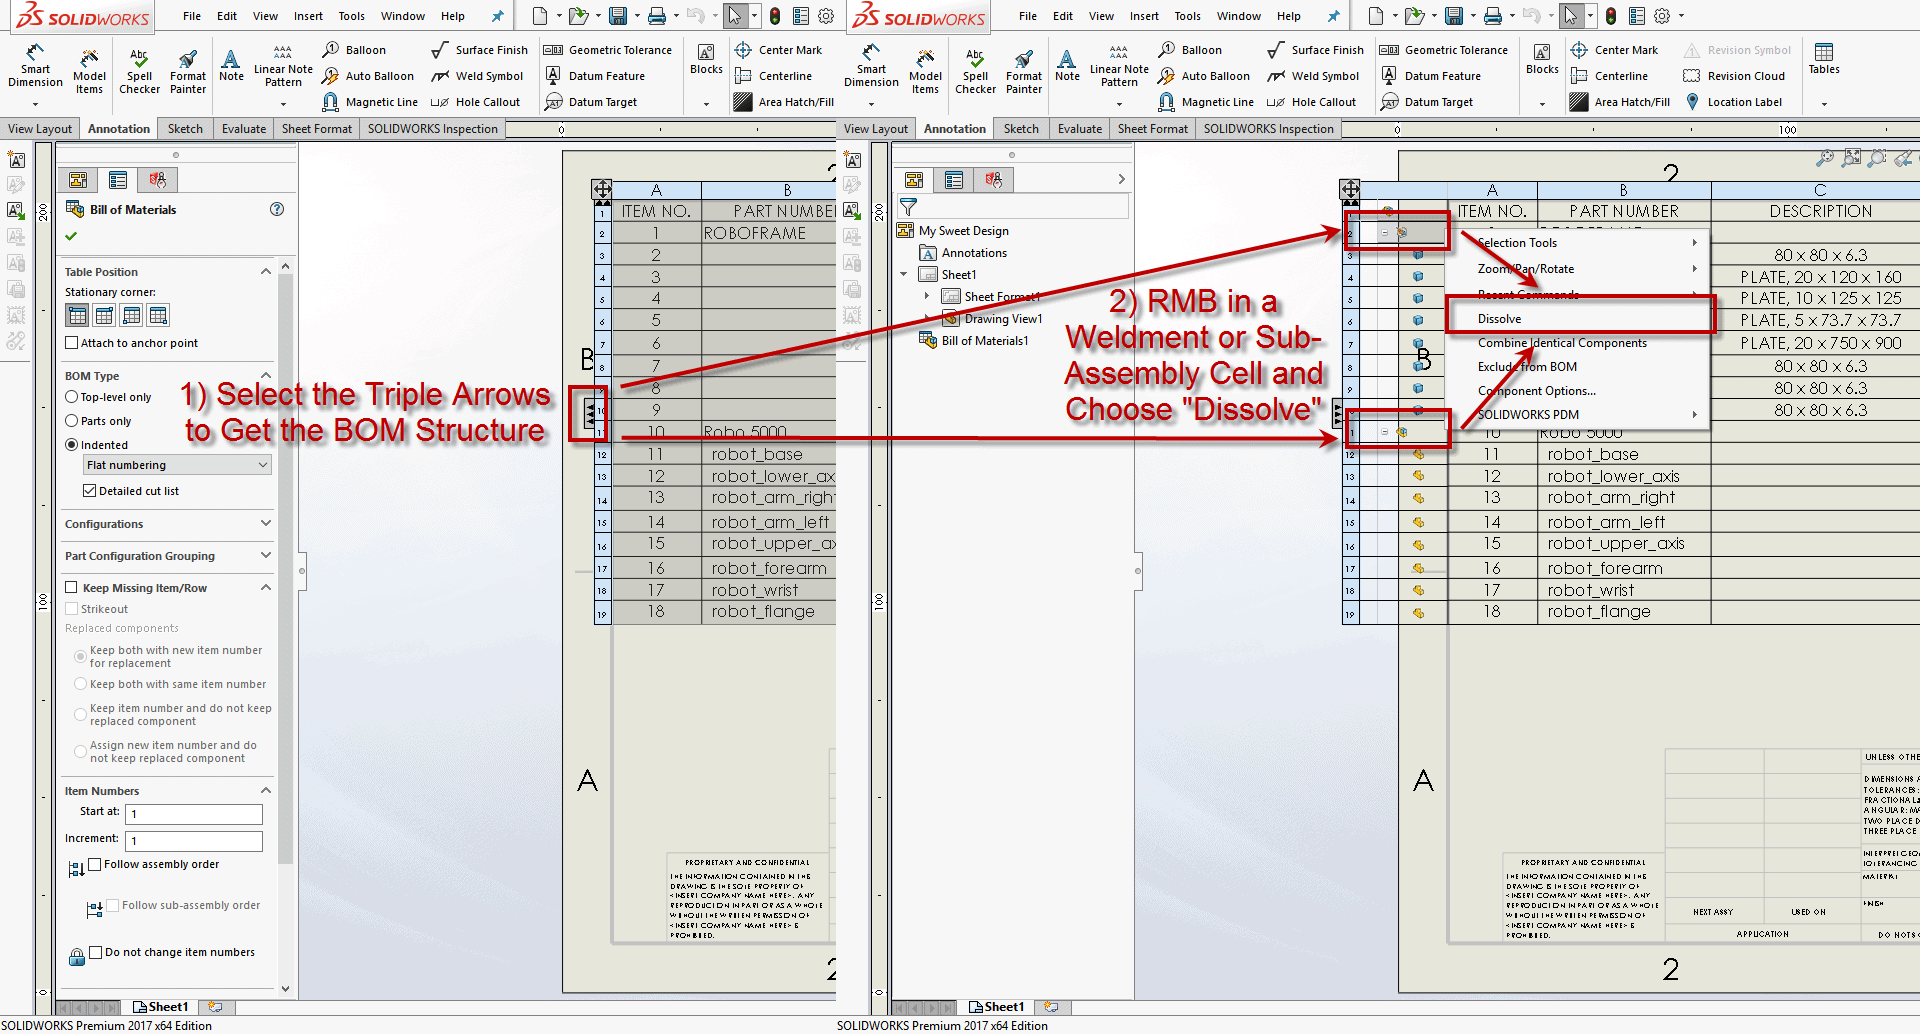Select Indented BOM type

click(x=71, y=445)
